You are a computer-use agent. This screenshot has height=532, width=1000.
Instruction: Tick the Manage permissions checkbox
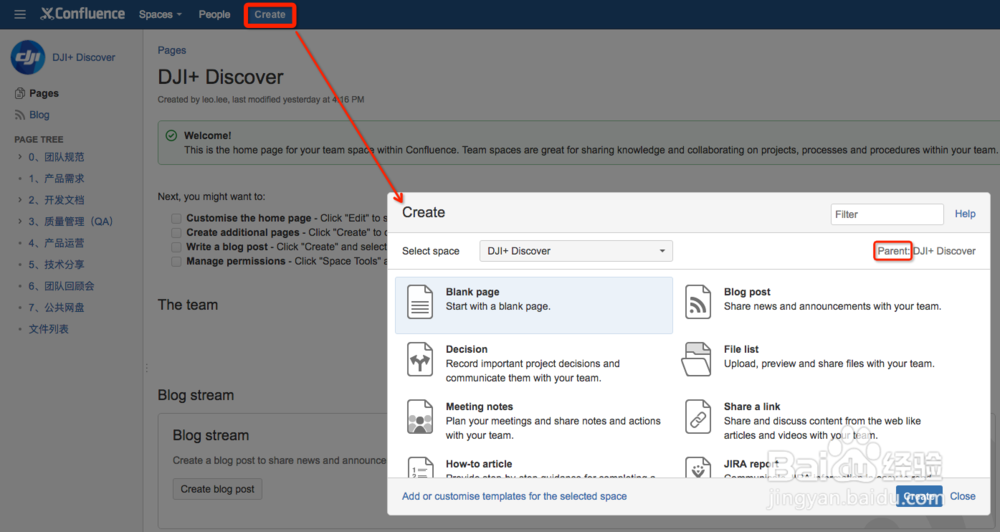pos(176,262)
